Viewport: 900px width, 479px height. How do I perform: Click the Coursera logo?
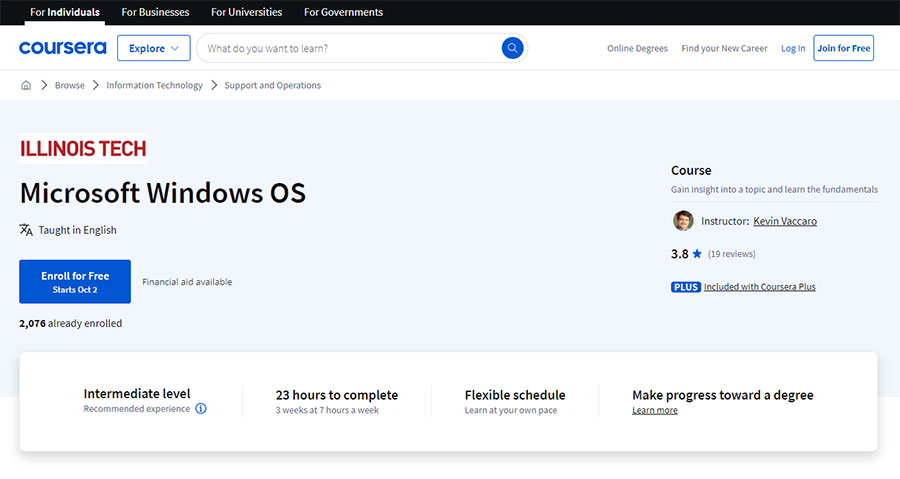[x=63, y=48]
